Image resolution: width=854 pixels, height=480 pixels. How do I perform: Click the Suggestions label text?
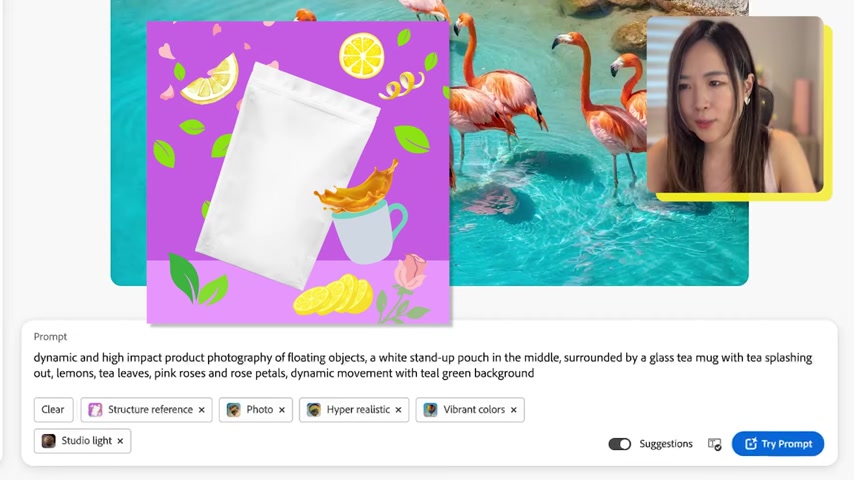pyautogui.click(x=666, y=444)
